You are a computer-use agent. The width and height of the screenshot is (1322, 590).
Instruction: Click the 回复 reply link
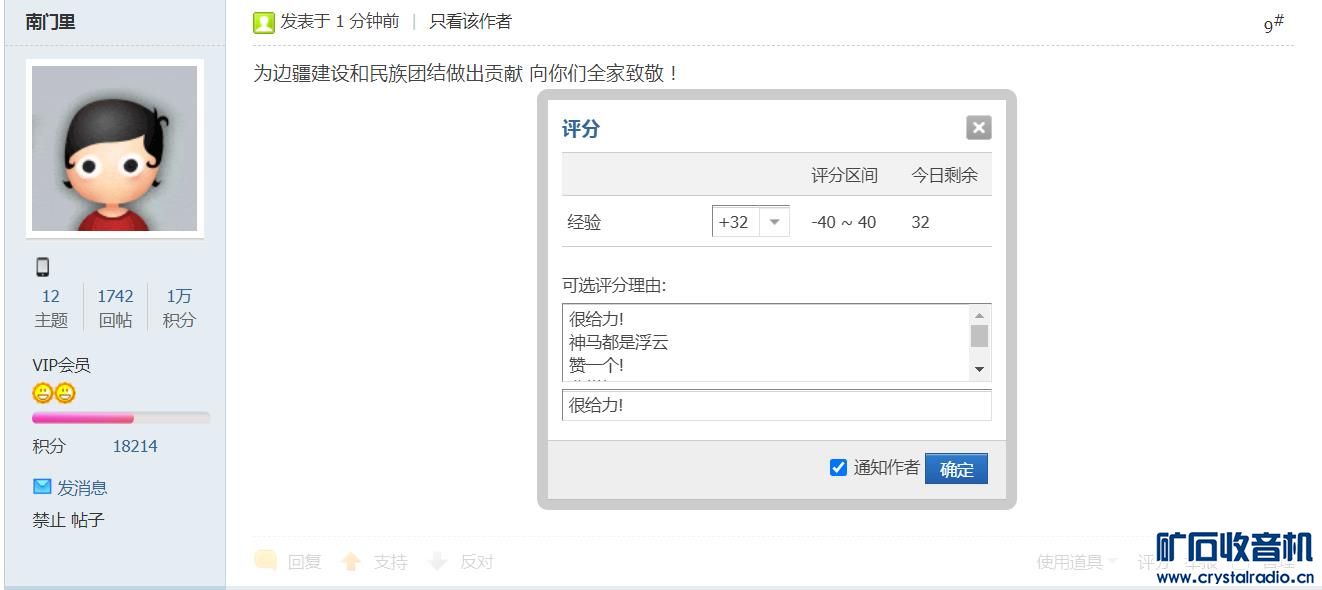pyautogui.click(x=305, y=562)
